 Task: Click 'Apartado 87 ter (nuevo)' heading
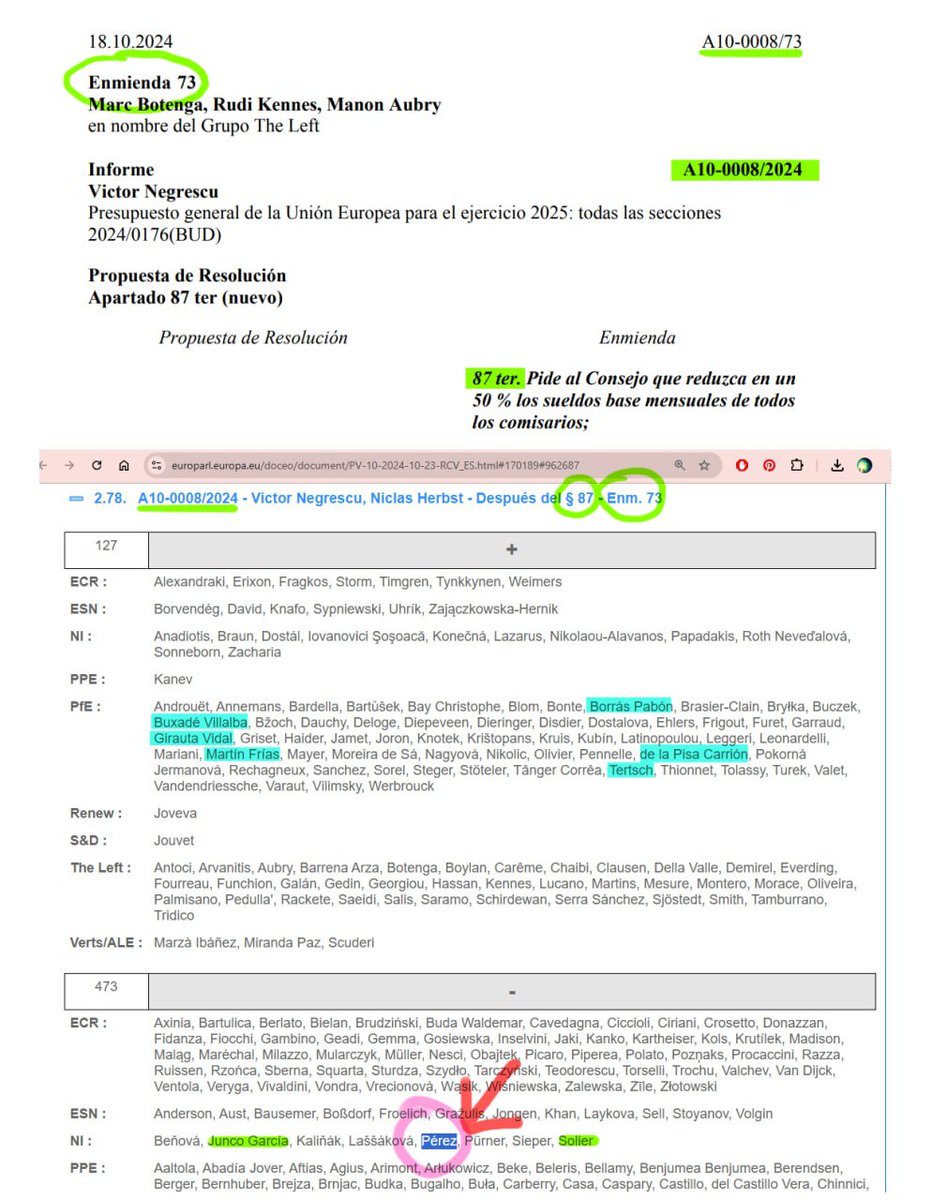pyautogui.click(x=185, y=297)
